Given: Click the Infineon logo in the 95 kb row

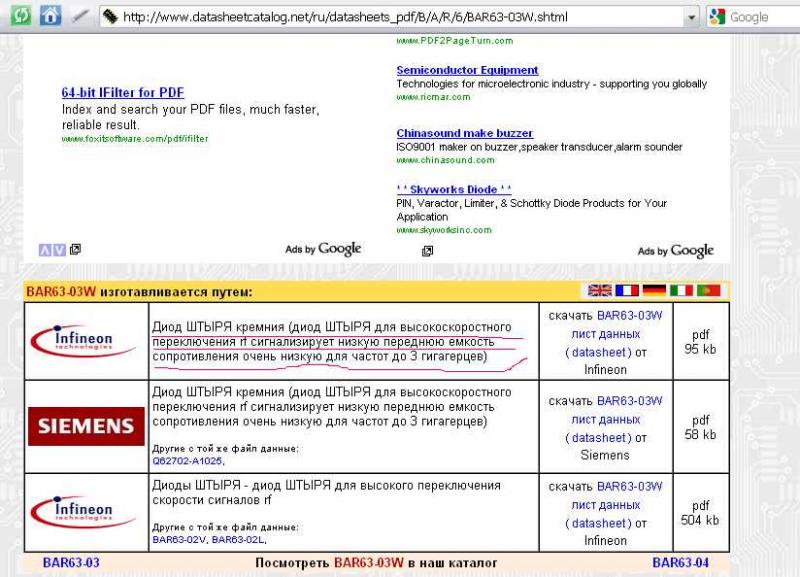Looking at the screenshot, I should [84, 341].
